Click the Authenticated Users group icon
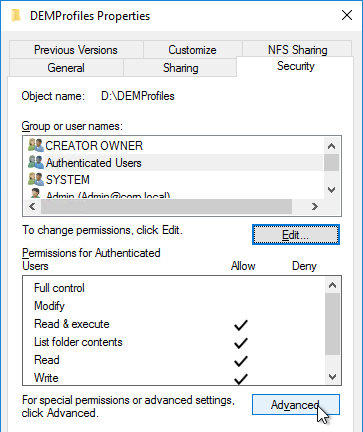 click(36, 163)
